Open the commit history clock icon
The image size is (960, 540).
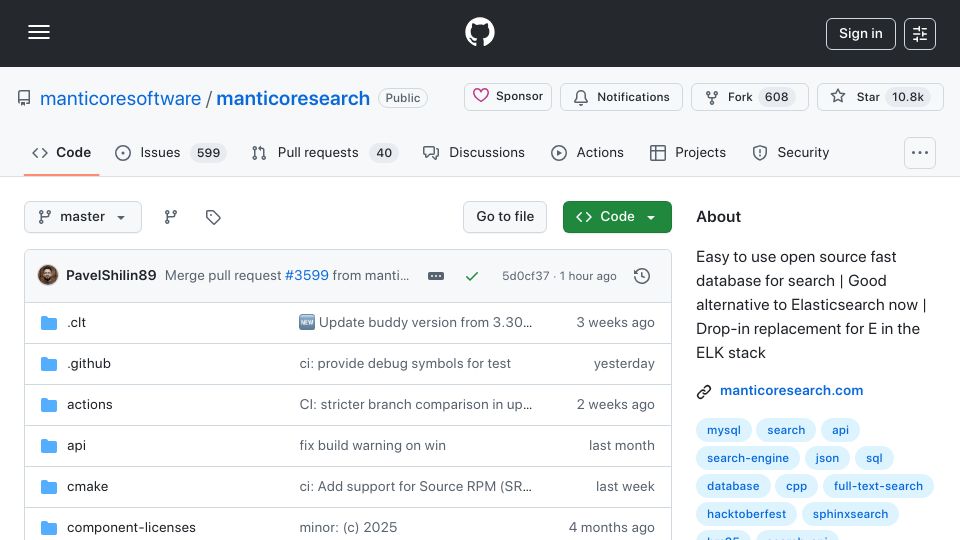click(642, 276)
